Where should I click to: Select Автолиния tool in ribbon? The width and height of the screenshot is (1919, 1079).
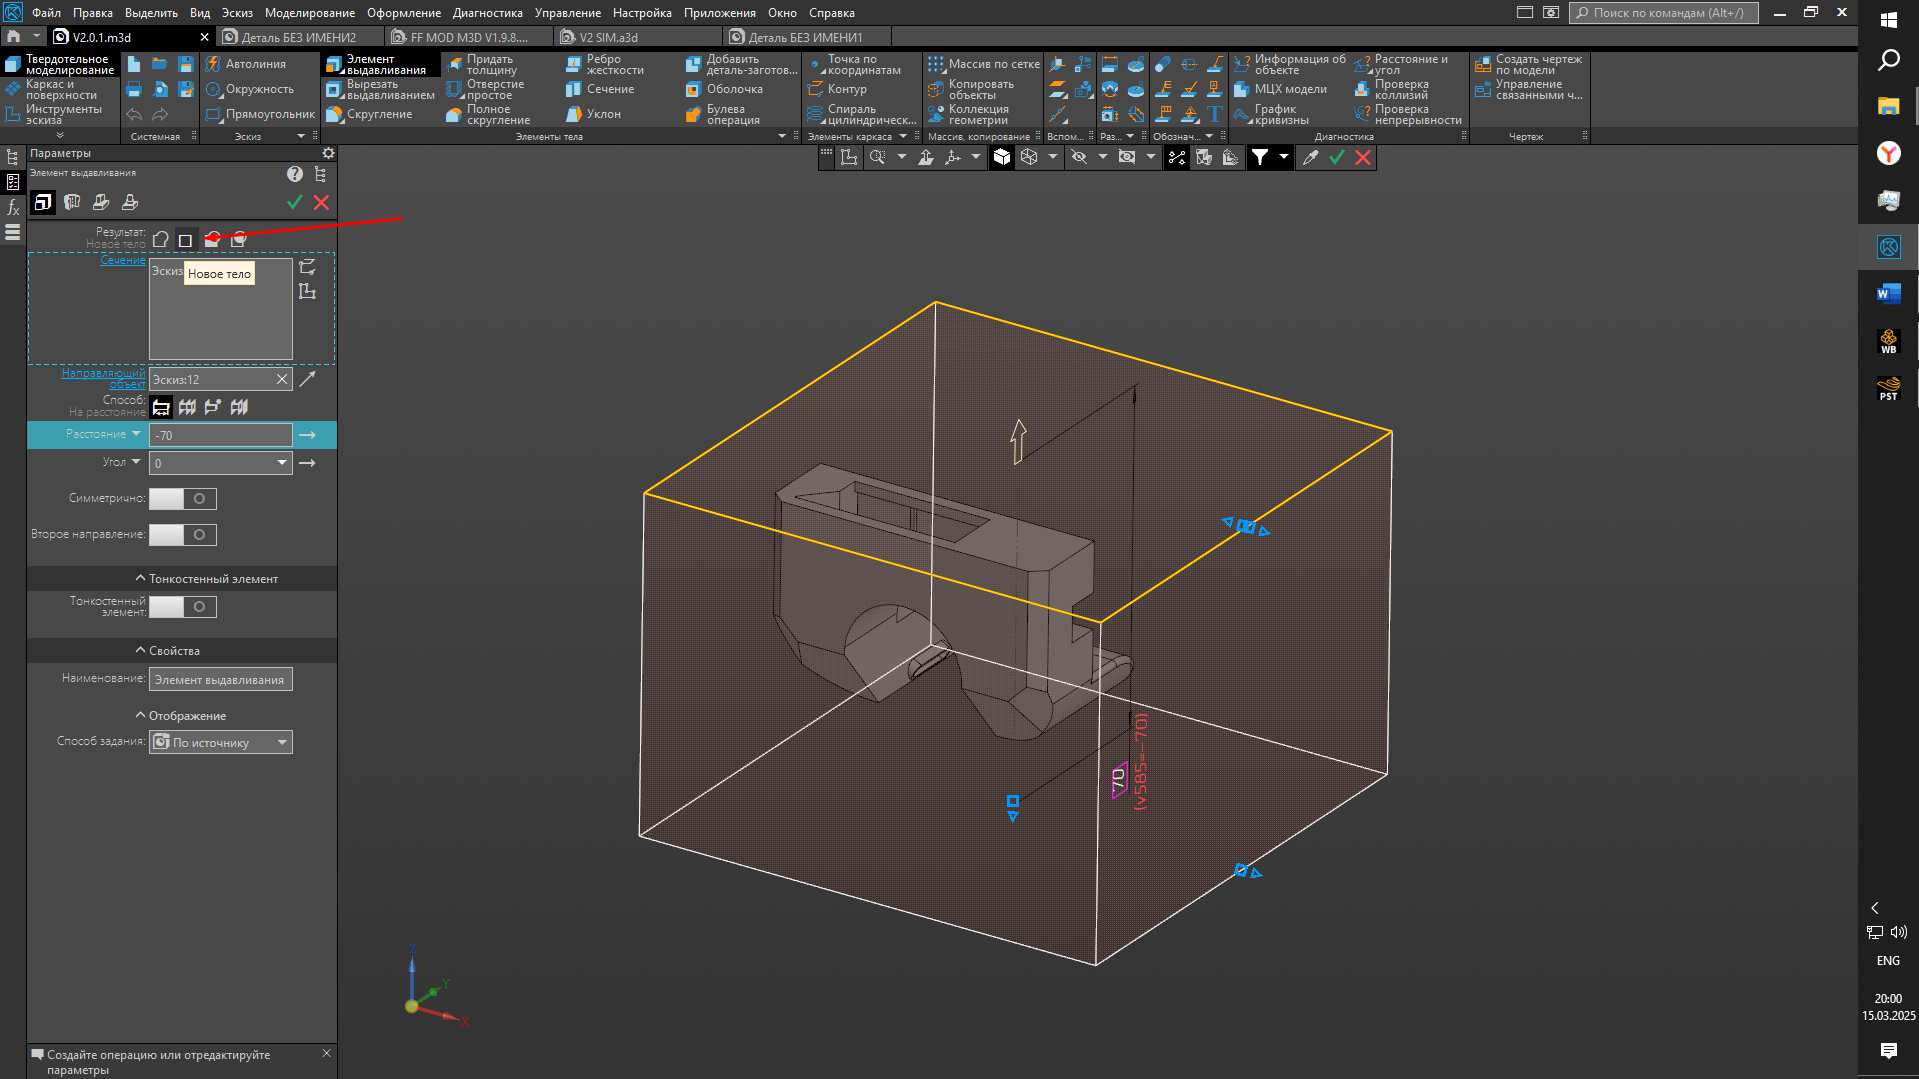pyautogui.click(x=246, y=64)
